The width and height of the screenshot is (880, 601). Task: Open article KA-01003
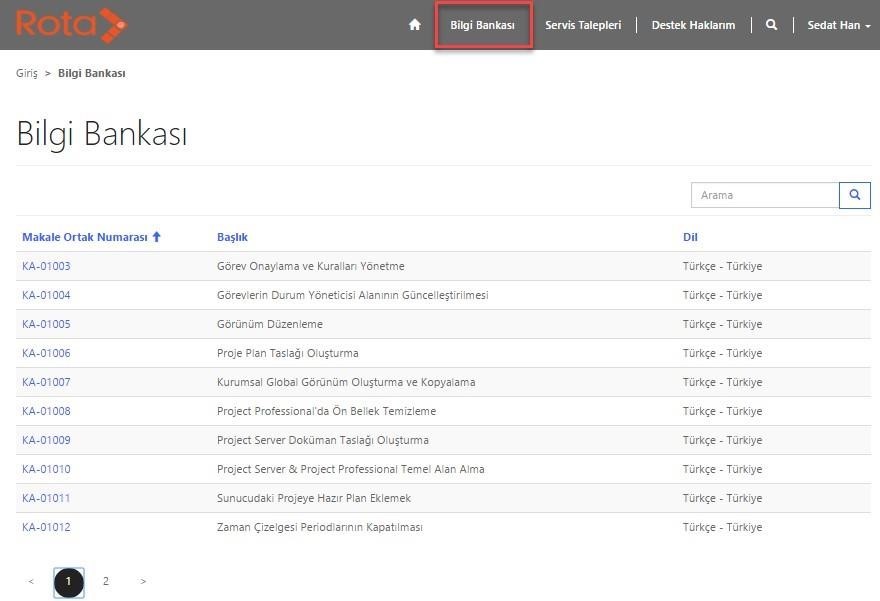tap(47, 266)
